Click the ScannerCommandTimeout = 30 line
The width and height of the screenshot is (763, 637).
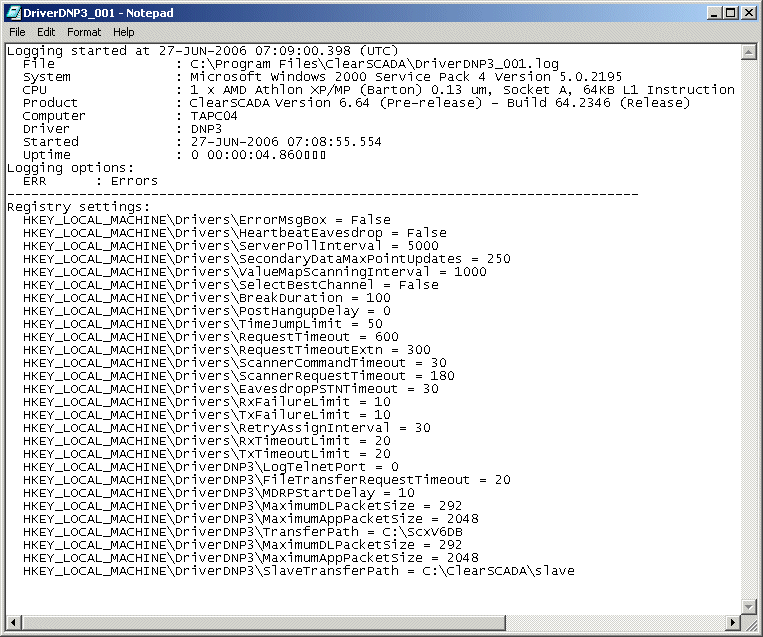[x=235, y=363]
